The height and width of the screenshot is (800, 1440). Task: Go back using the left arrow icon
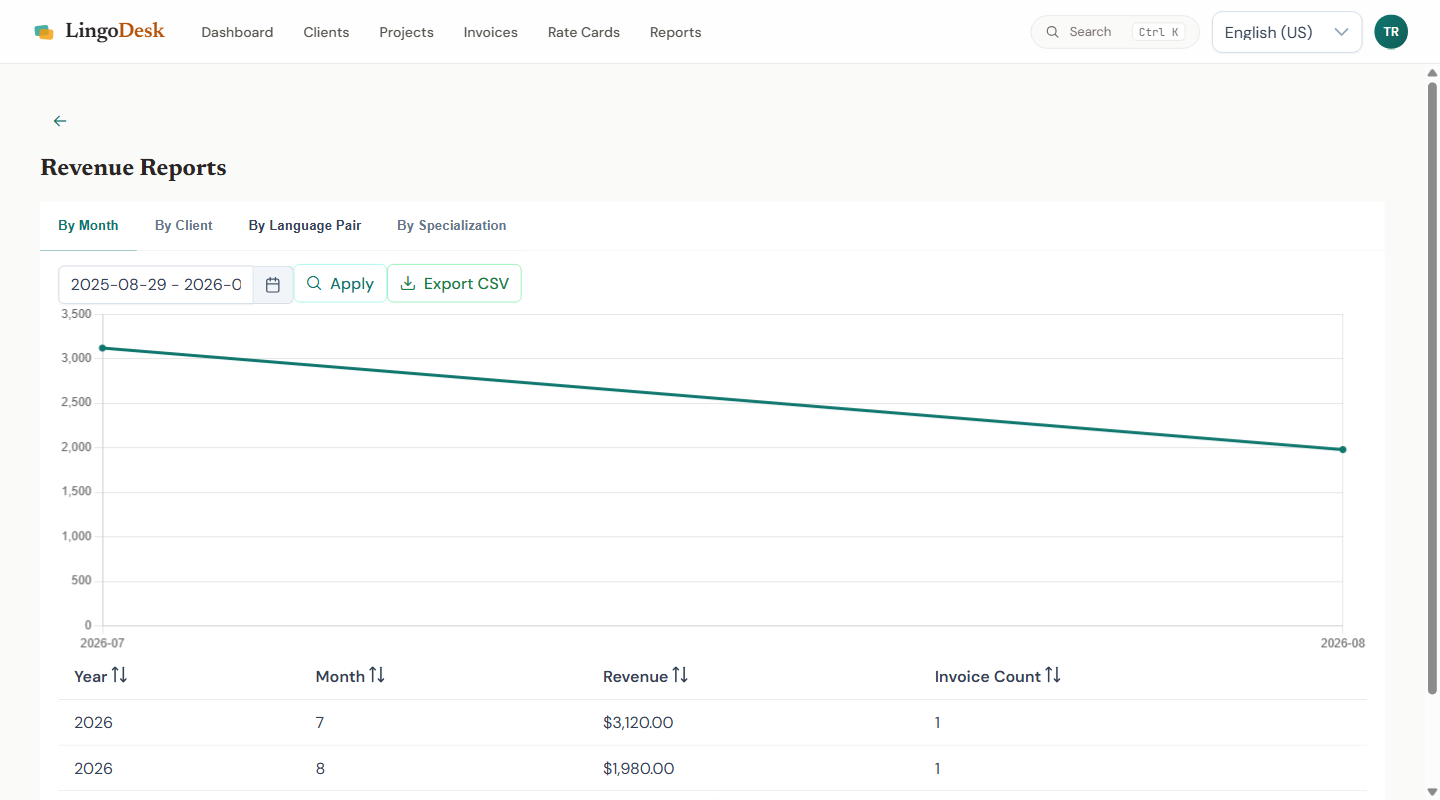60,121
